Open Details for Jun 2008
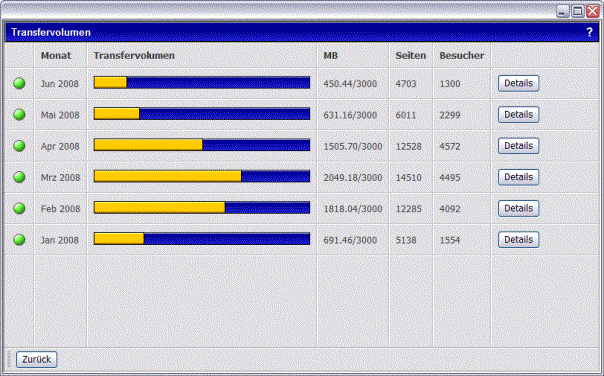 [x=518, y=83]
